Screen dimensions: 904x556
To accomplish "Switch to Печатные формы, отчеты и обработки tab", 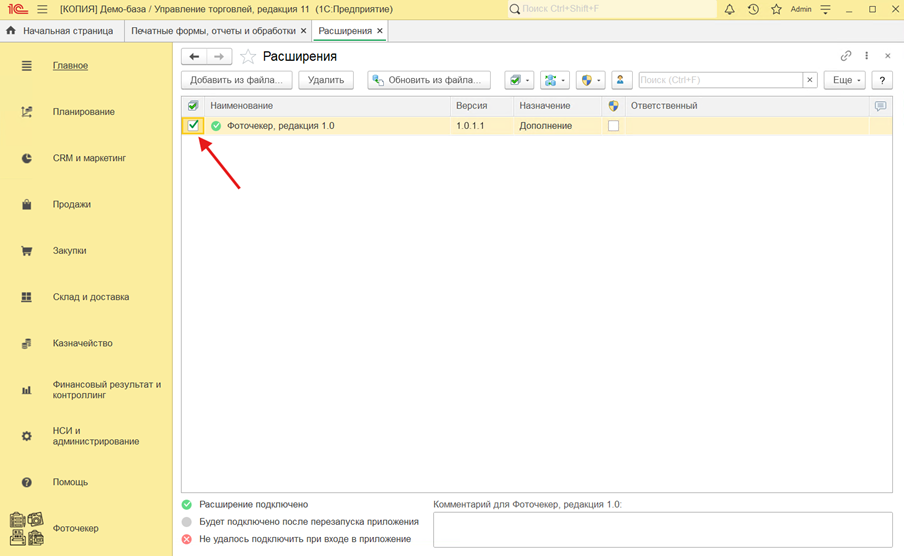I will point(213,31).
